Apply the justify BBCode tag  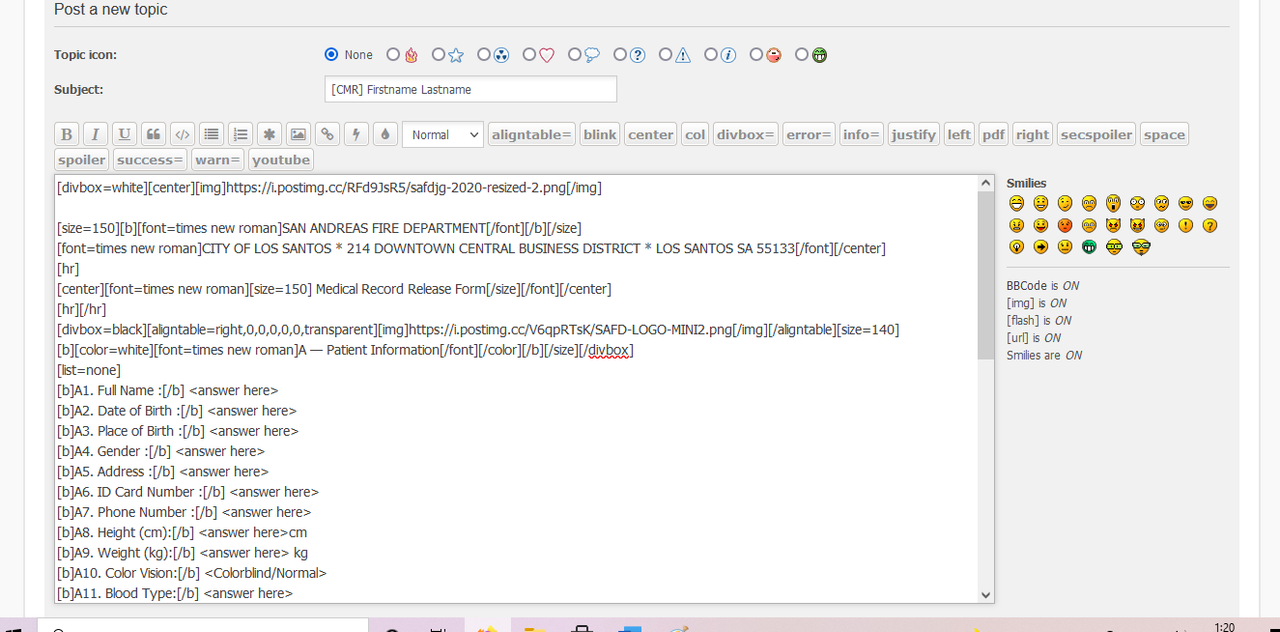coord(914,135)
